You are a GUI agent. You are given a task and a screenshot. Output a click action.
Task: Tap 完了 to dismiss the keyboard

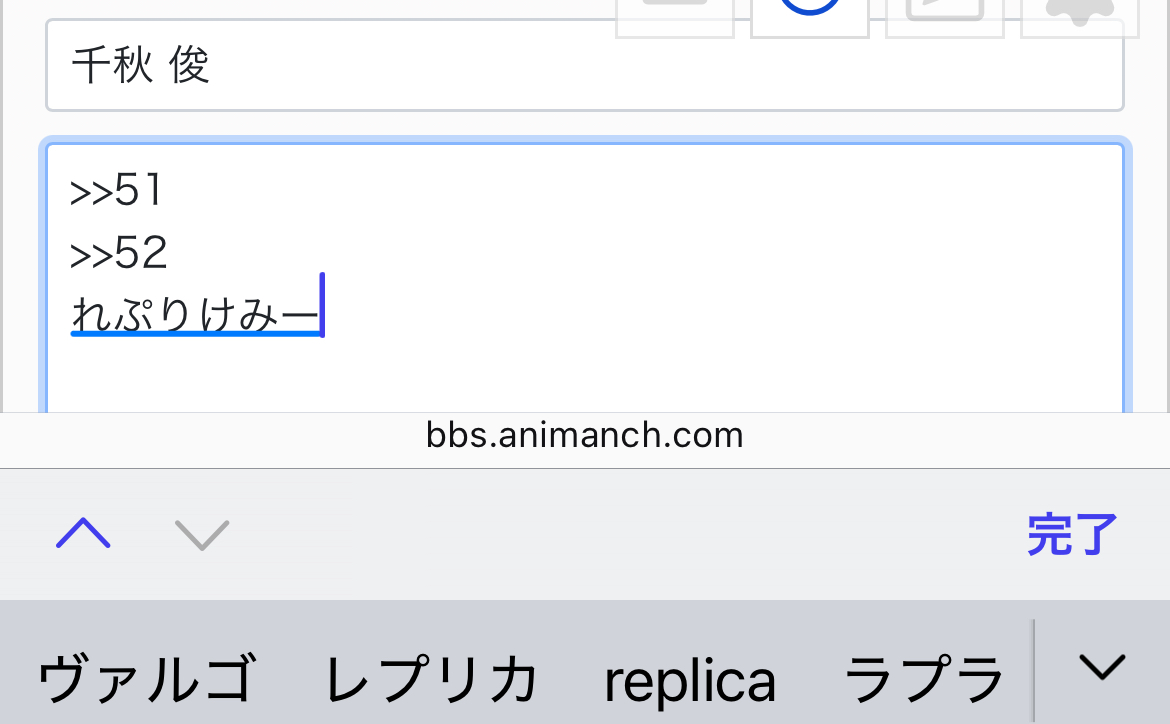pos(1072,534)
